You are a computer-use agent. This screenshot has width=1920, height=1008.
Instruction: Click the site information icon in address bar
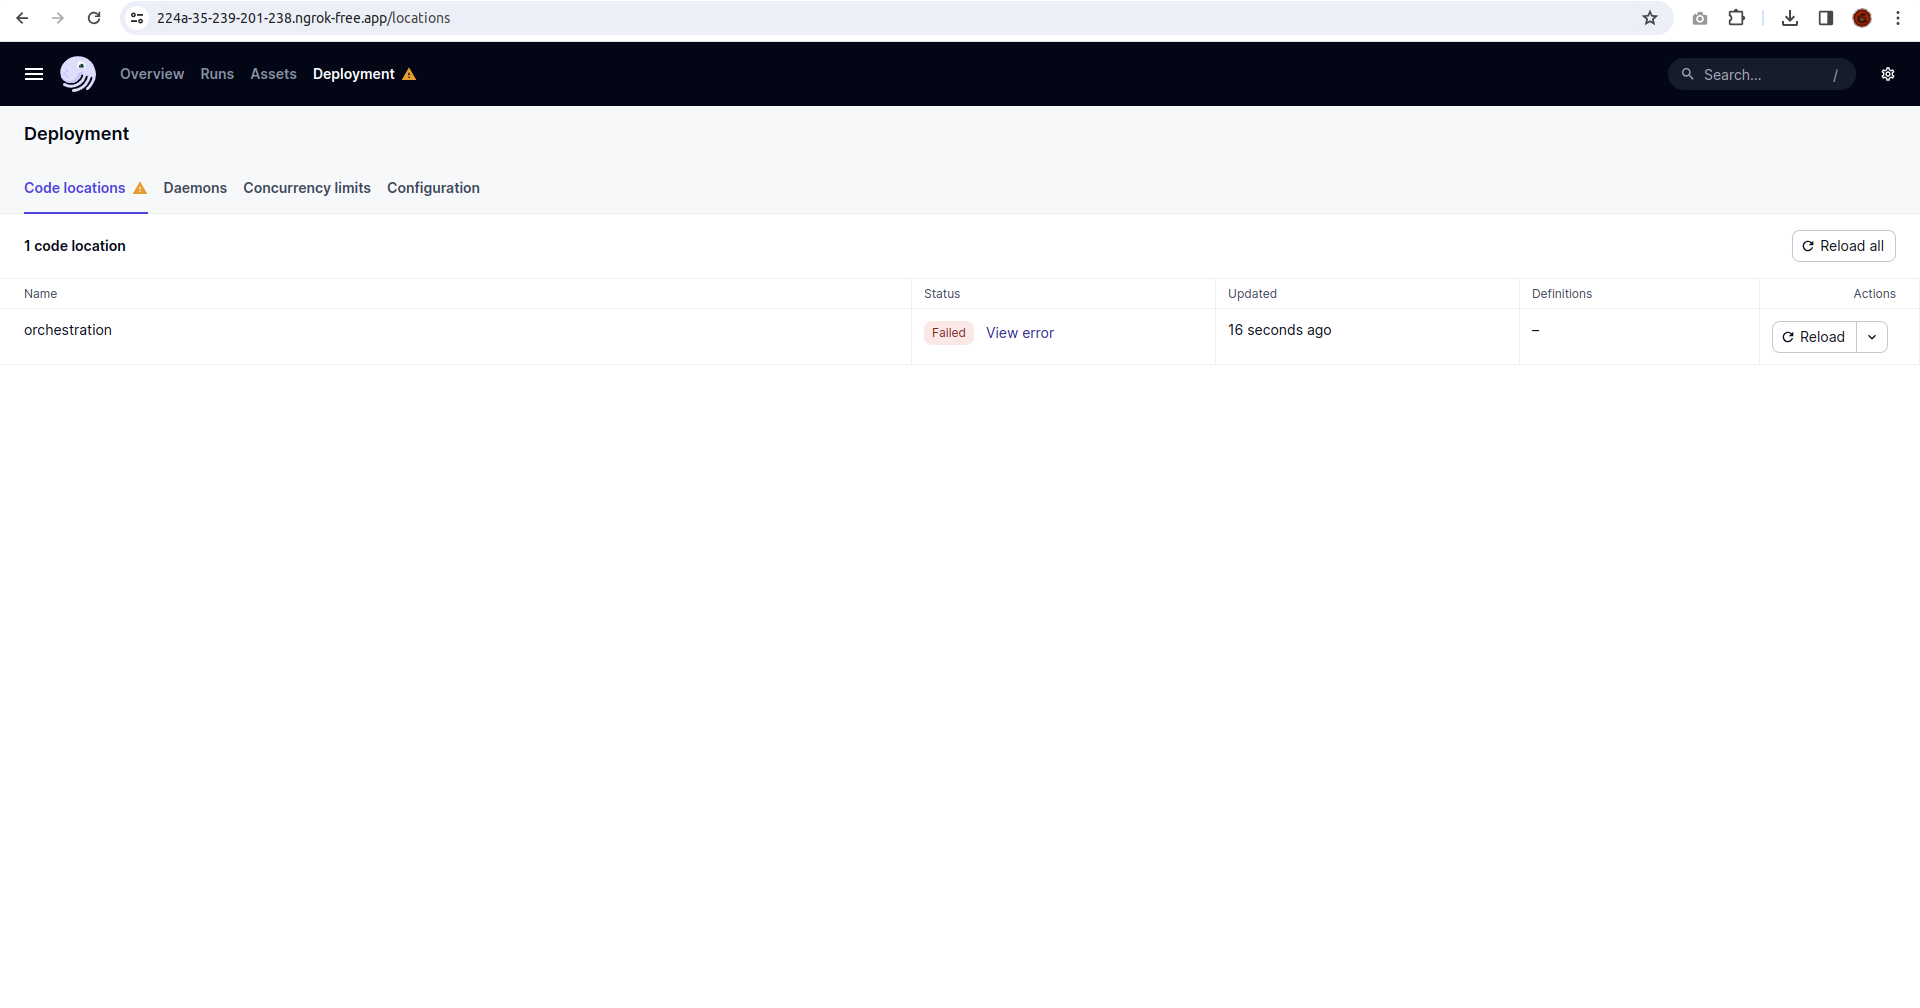pos(138,18)
